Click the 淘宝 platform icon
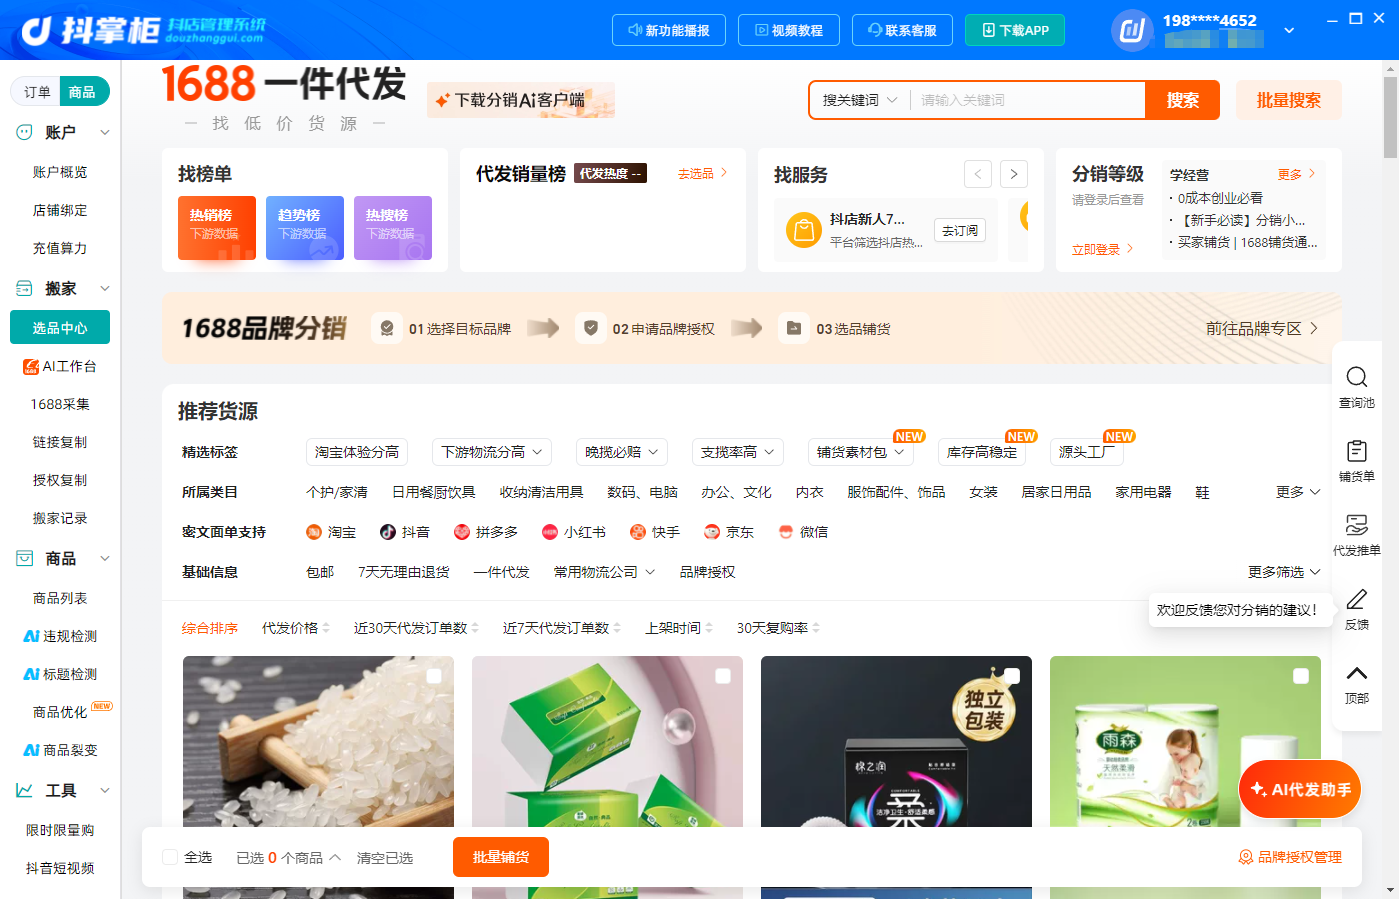The width and height of the screenshot is (1399, 899). 313,532
